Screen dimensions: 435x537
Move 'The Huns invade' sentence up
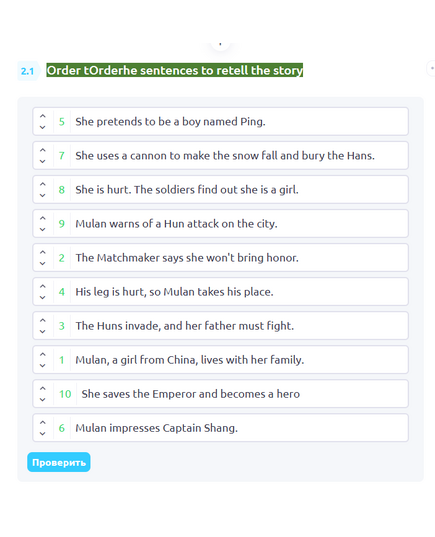coord(42,320)
